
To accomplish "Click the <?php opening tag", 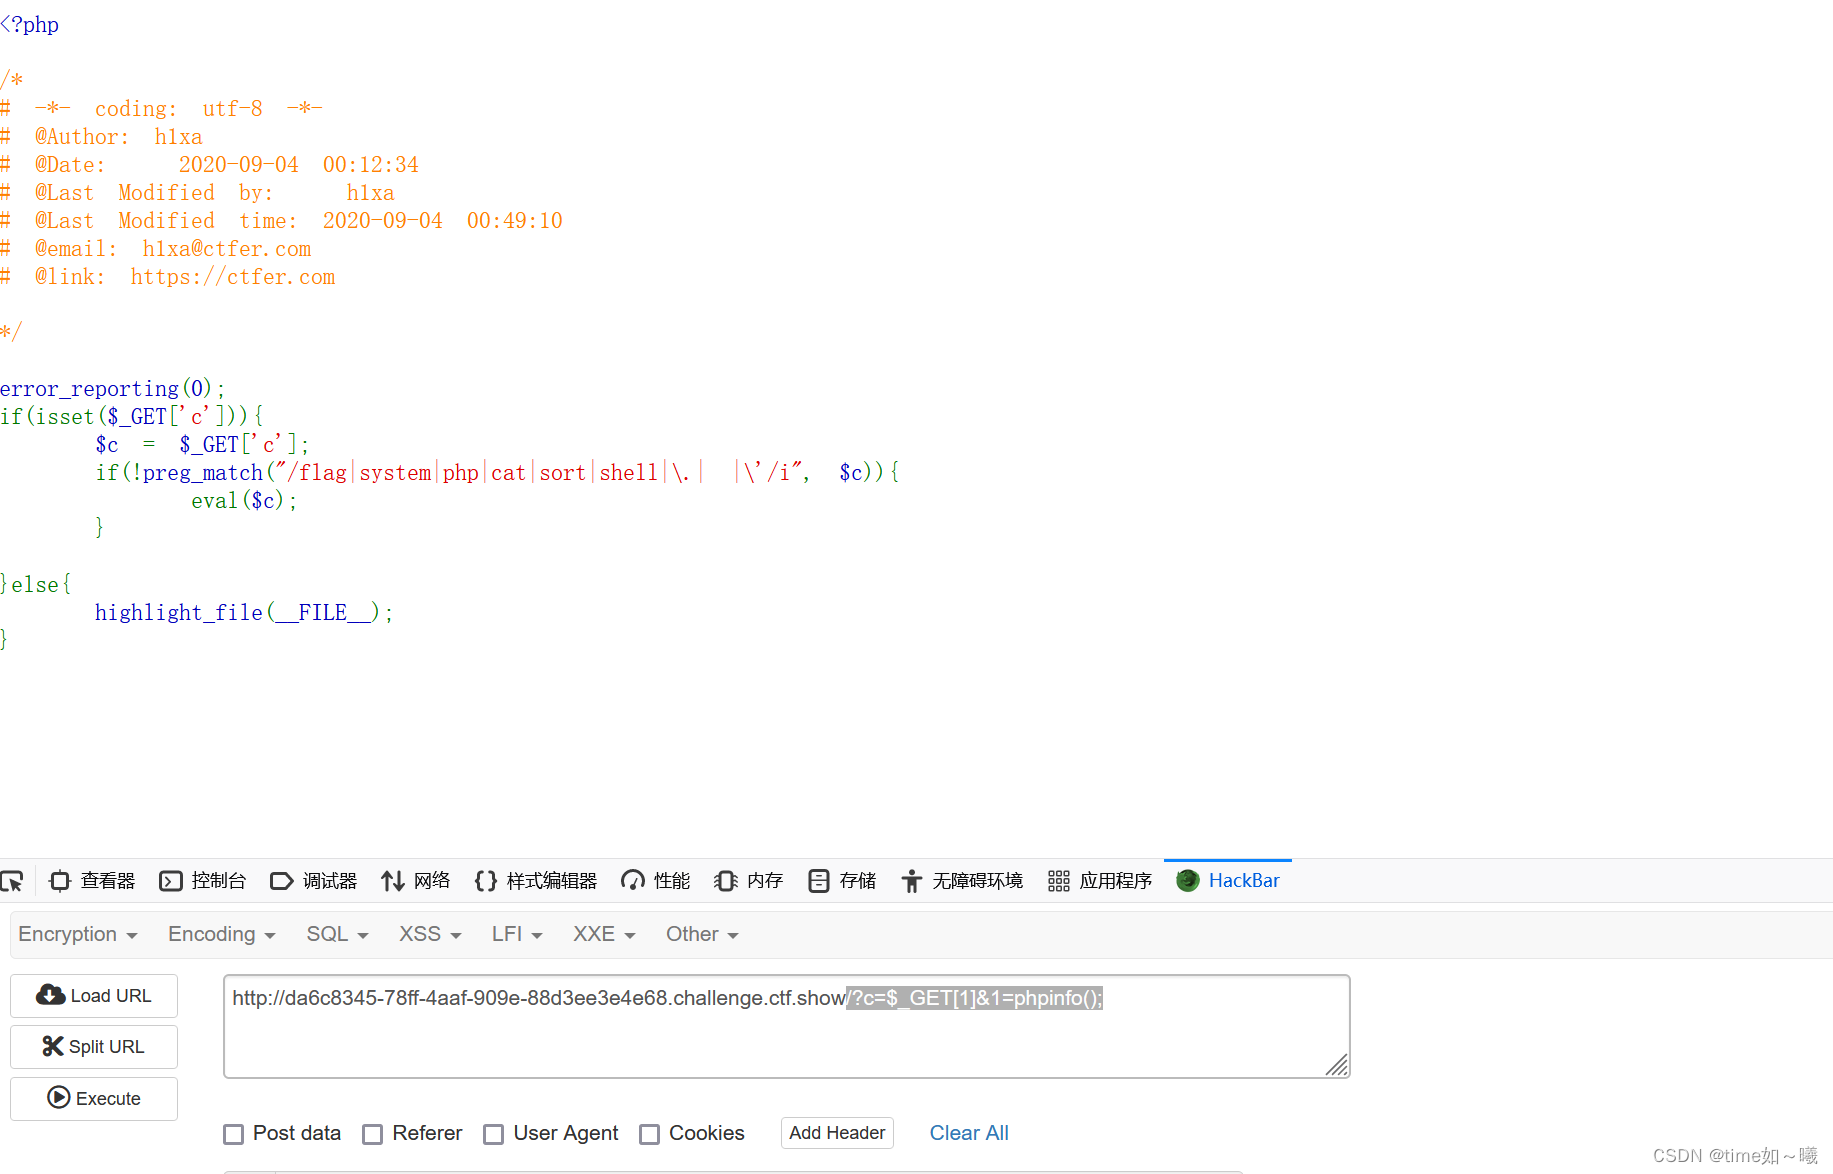I will (30, 24).
